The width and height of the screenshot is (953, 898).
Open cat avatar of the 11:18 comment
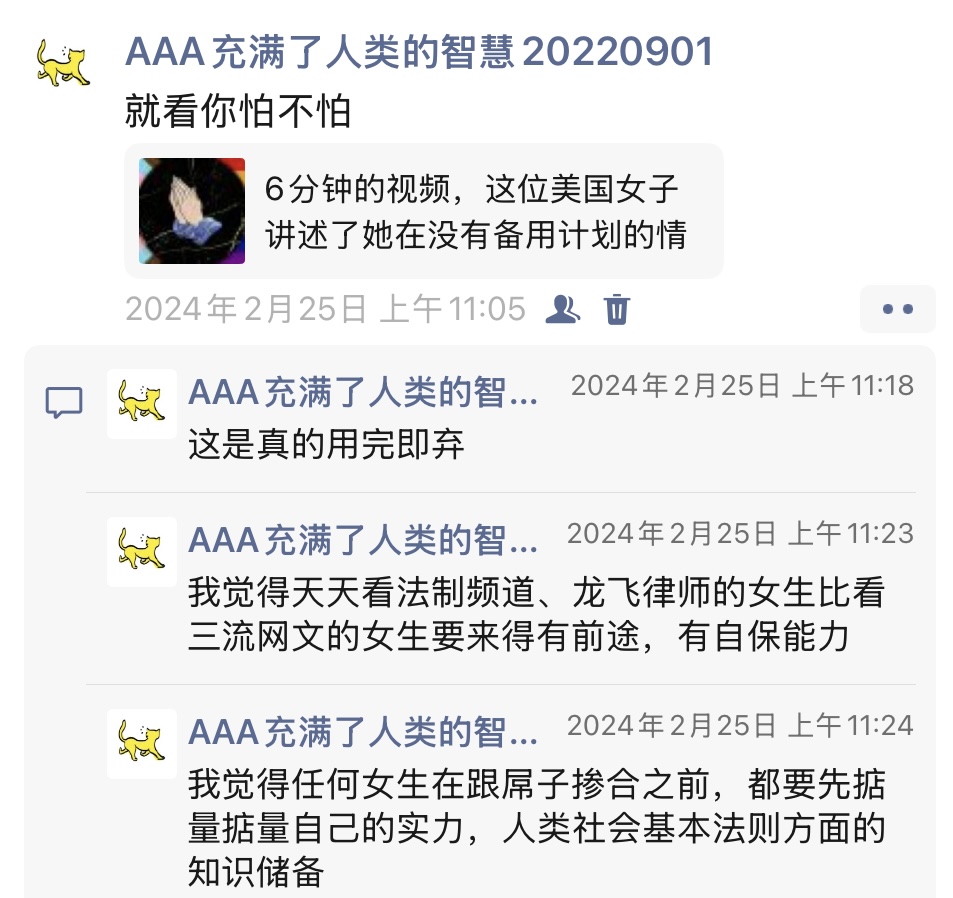point(142,403)
